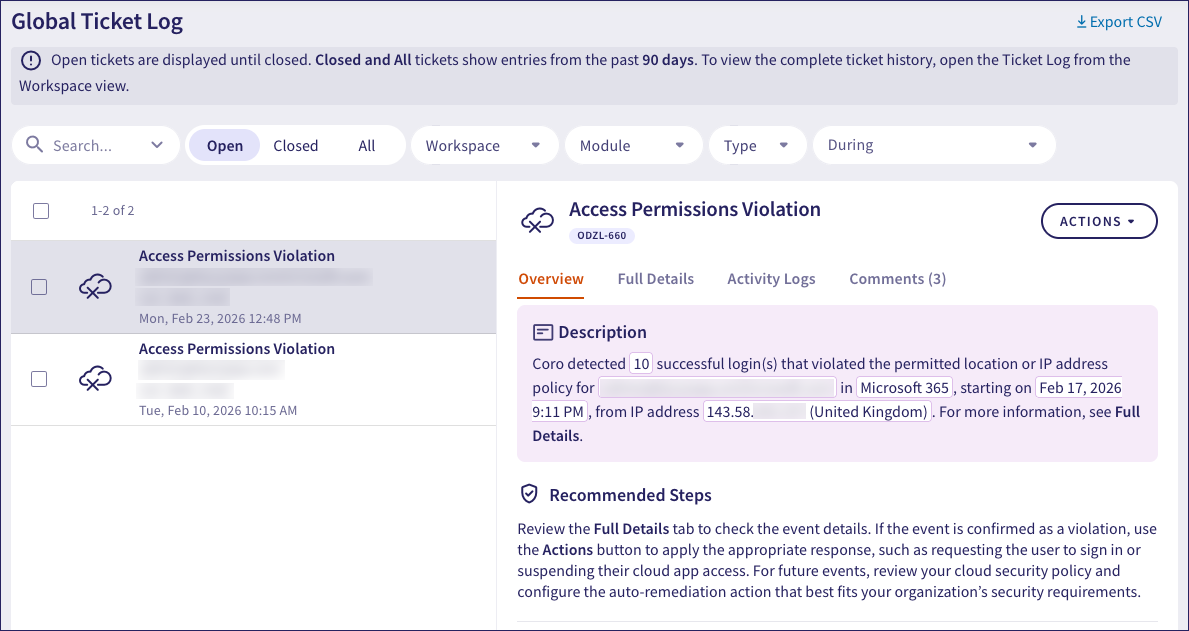Image resolution: width=1189 pixels, height=631 pixels.
Task: Click cloud icon in ticket detail header
Action: pos(538,221)
